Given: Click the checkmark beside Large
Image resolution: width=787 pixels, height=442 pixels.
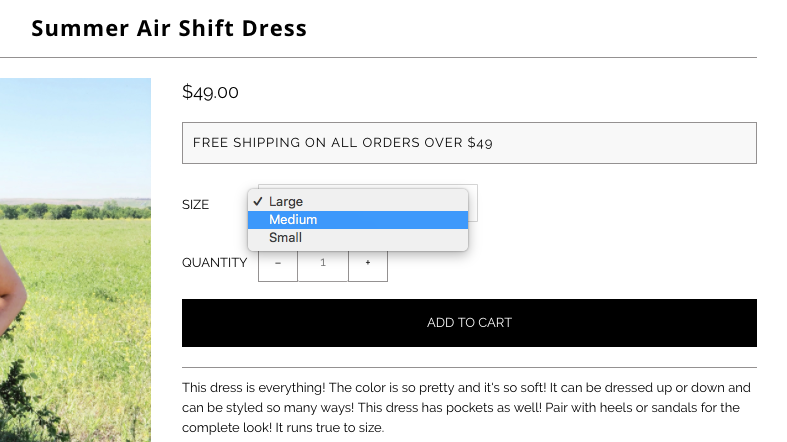Looking at the screenshot, I should [x=258, y=202].
